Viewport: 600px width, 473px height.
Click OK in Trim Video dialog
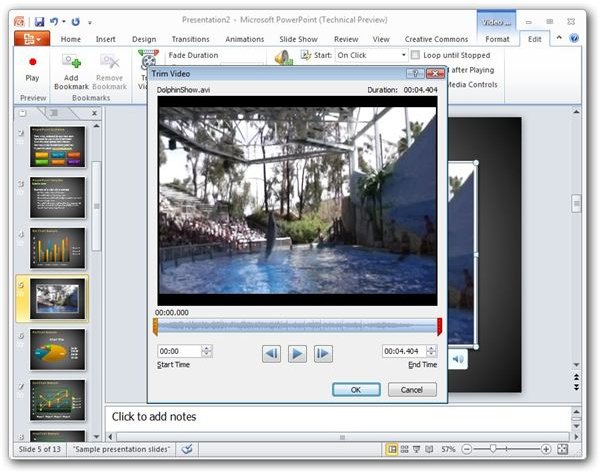coord(356,390)
